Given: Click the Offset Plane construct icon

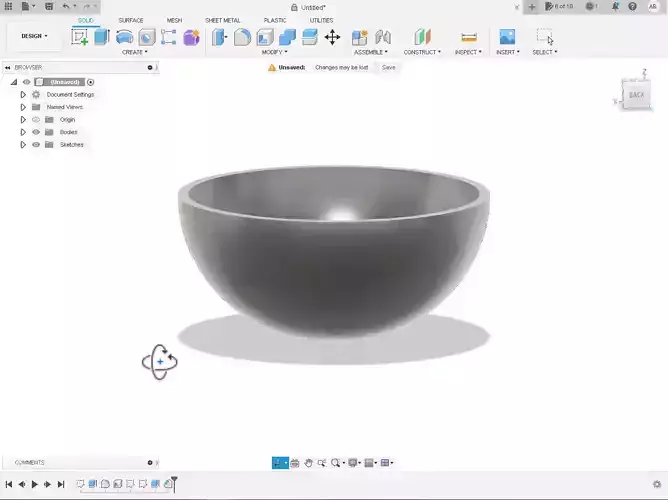Looking at the screenshot, I should (422, 37).
